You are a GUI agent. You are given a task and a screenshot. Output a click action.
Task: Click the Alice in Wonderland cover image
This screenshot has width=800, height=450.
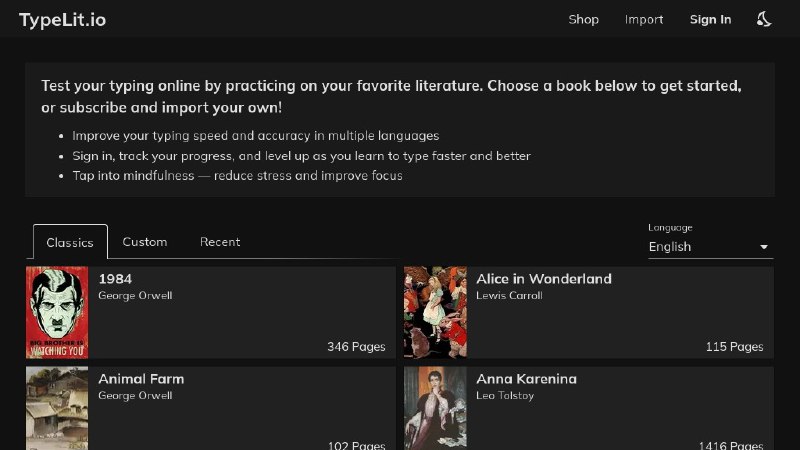click(x=435, y=312)
